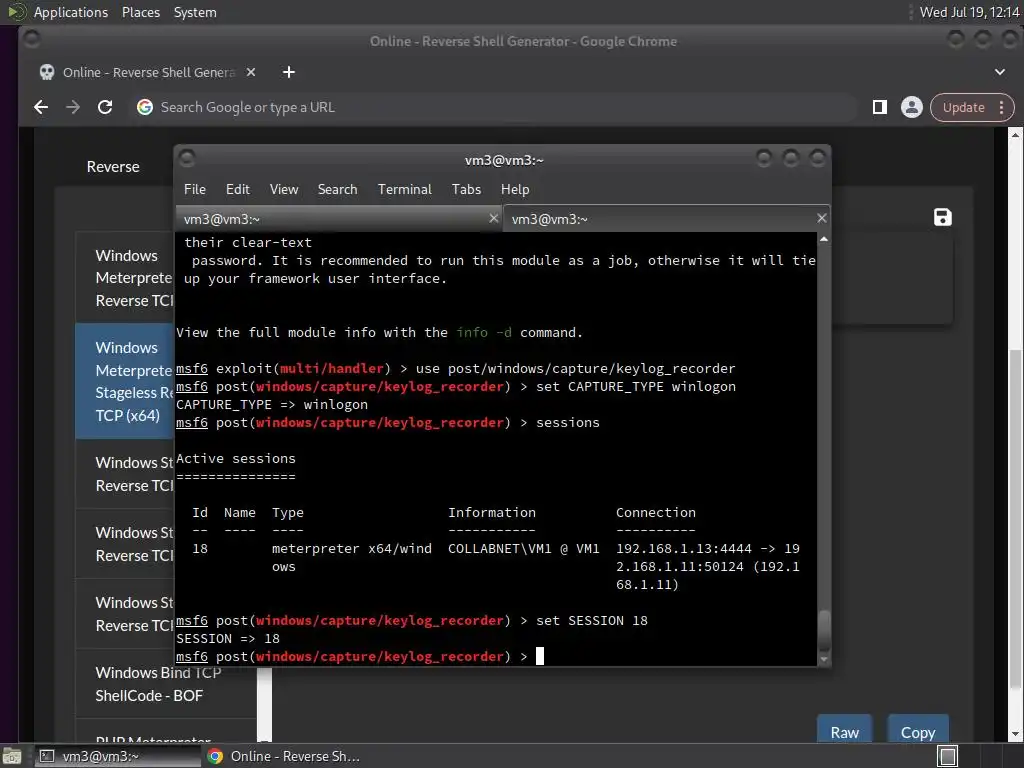Screen dimensions: 1024x768
Task: Select the topmost Windows Meterpreter Reverse TCP entry
Action: coord(125,278)
